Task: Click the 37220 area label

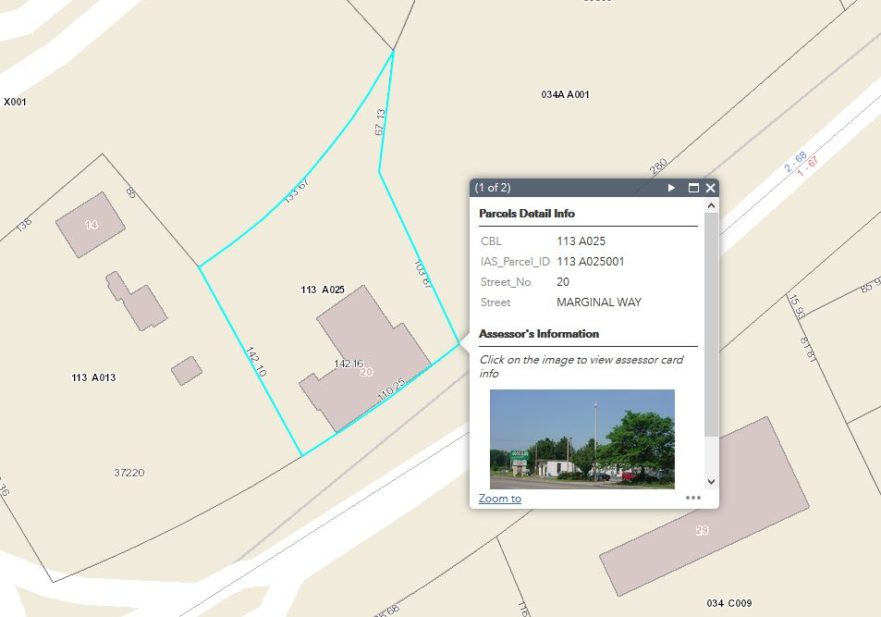Action: [x=128, y=472]
